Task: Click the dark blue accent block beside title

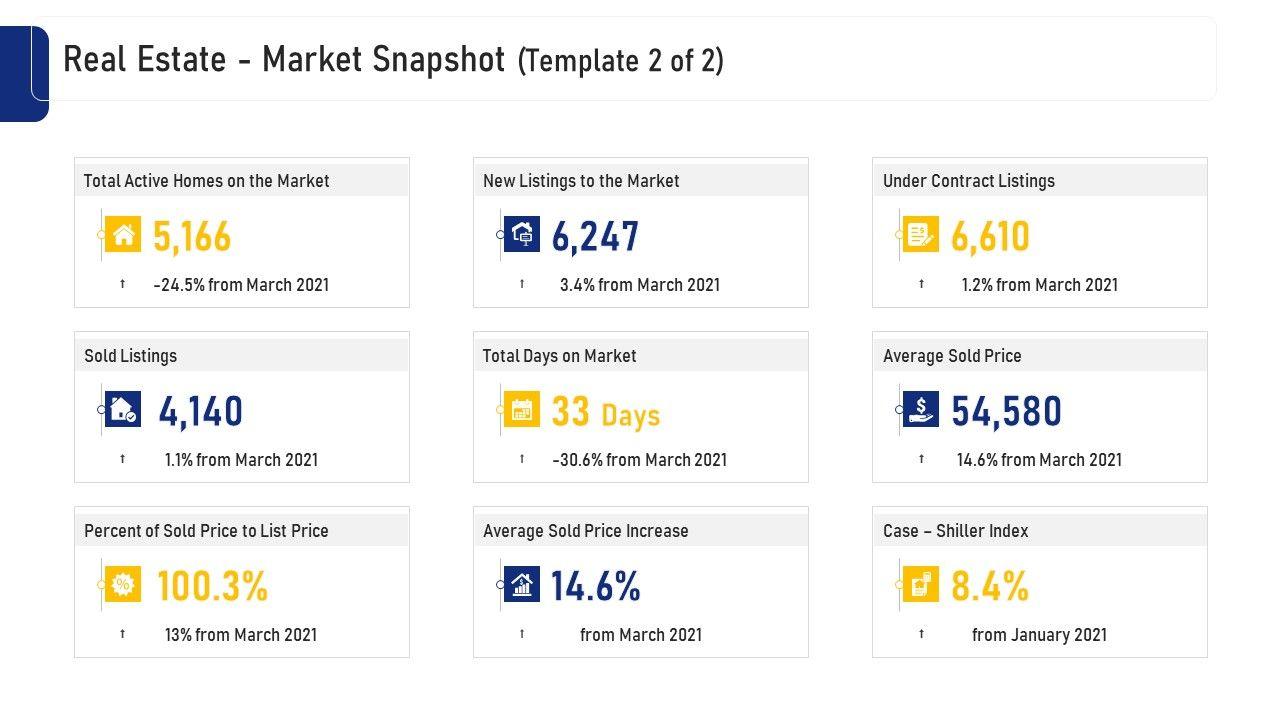Action: coord(22,73)
